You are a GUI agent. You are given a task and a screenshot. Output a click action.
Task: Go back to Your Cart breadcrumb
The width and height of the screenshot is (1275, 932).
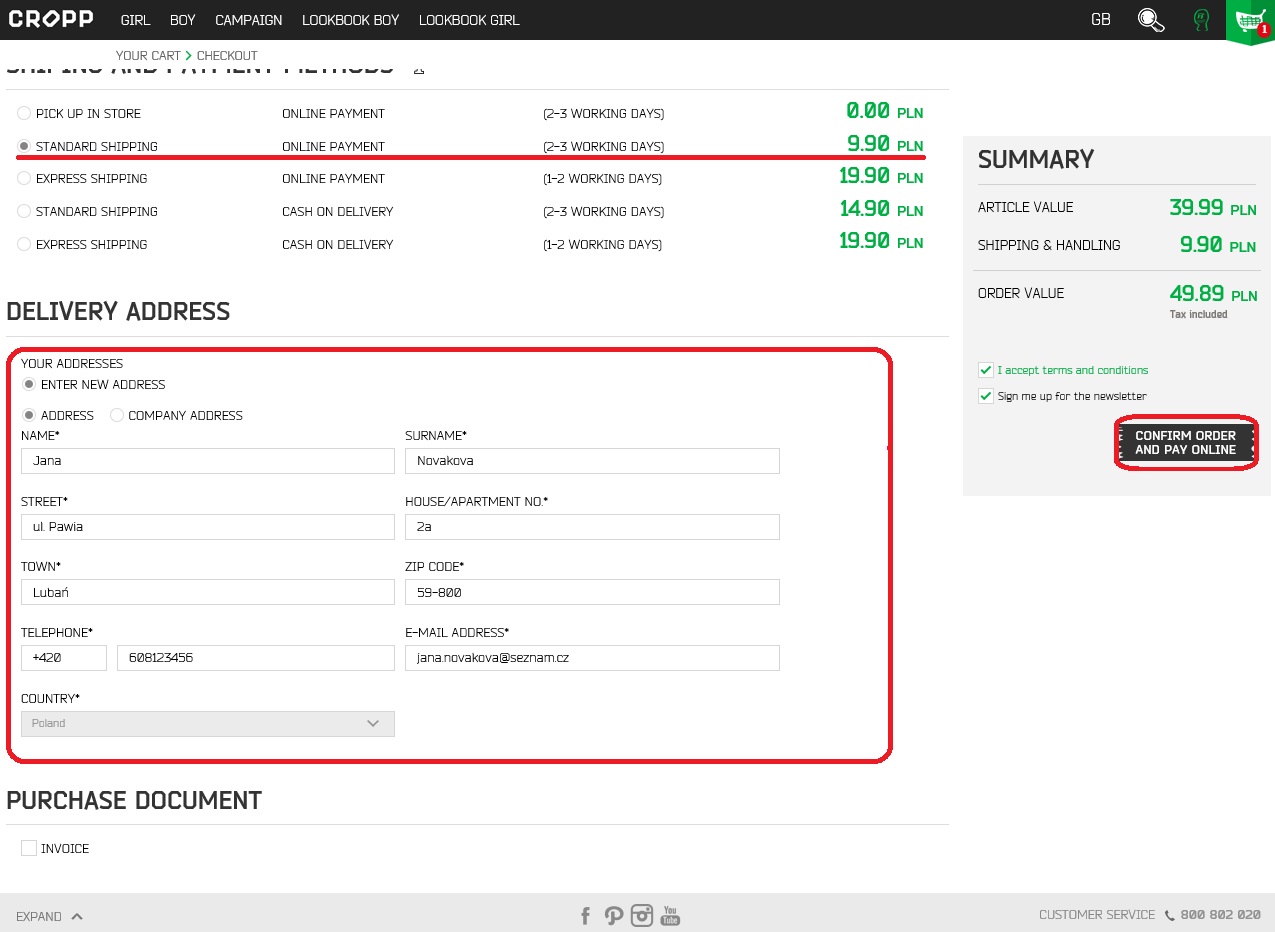click(x=148, y=56)
